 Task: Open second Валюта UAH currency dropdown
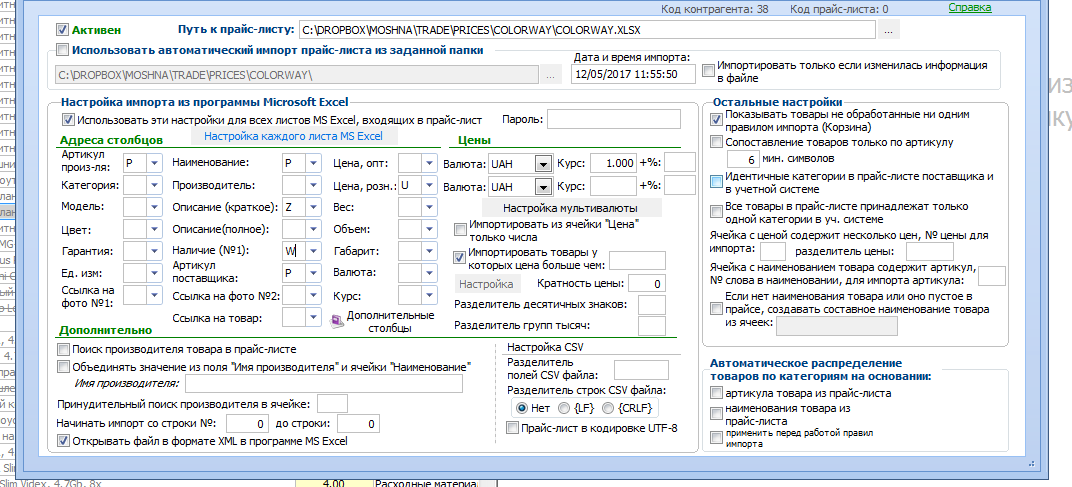[x=543, y=186]
